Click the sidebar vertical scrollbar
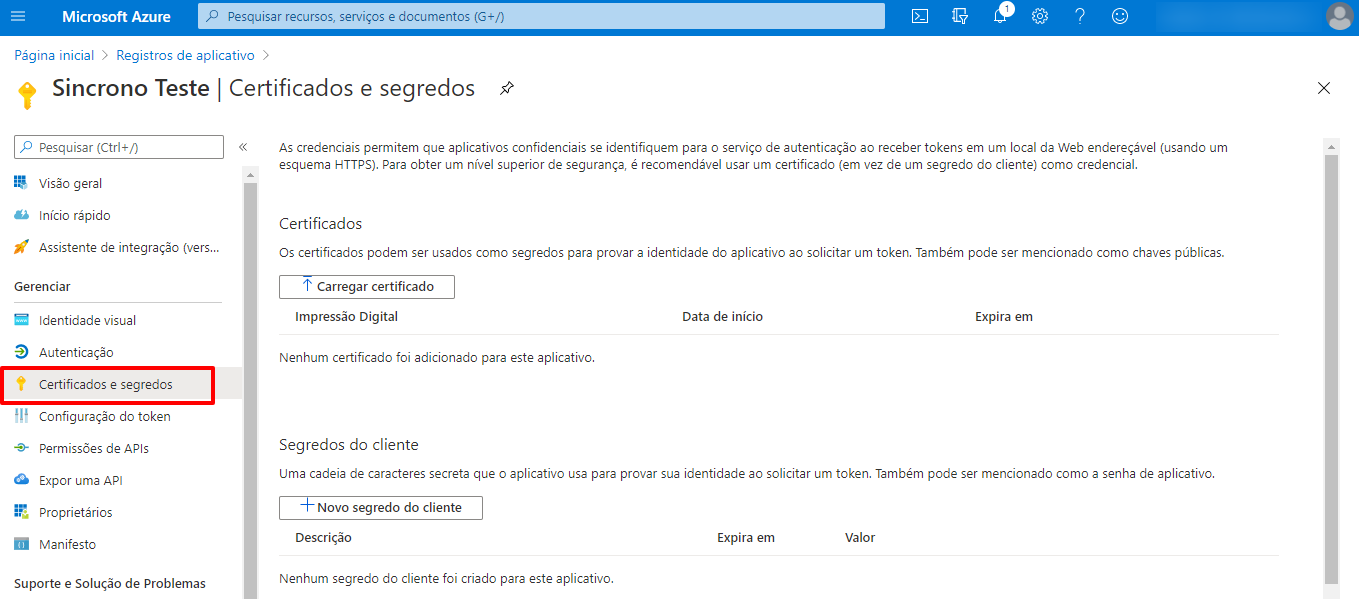 (250, 390)
